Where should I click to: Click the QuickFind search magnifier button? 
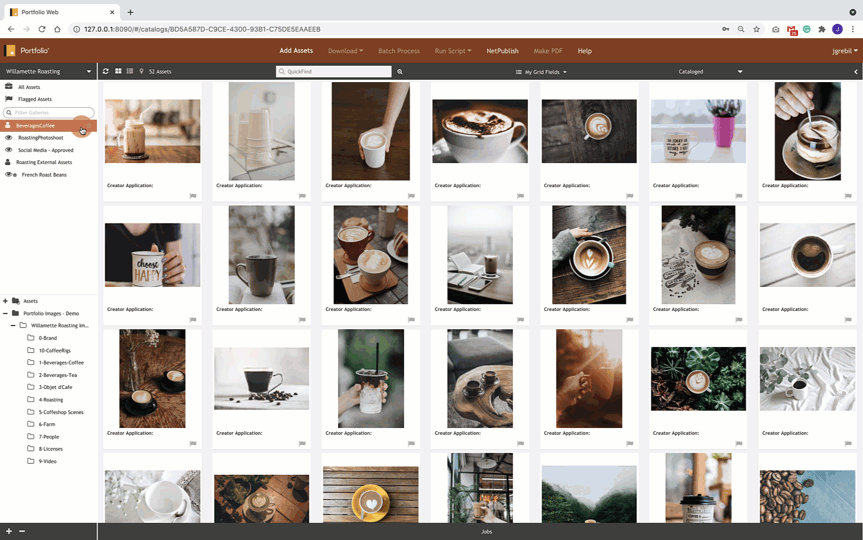(x=400, y=72)
